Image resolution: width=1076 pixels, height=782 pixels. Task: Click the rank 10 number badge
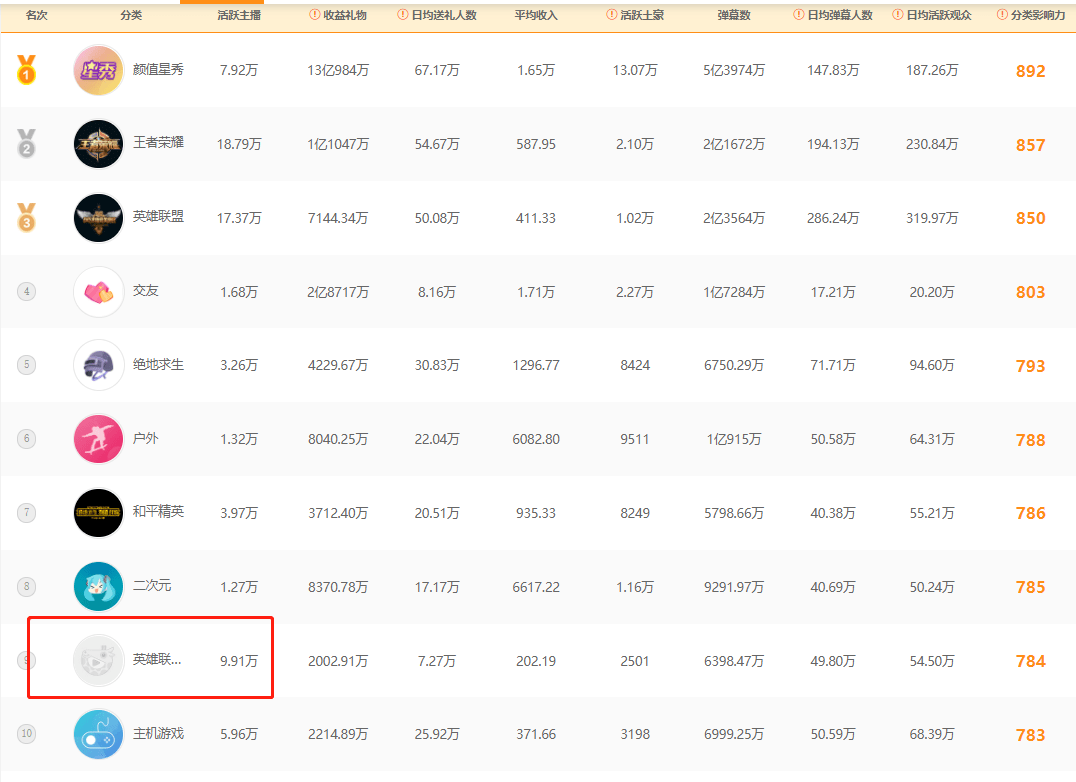tap(26, 733)
